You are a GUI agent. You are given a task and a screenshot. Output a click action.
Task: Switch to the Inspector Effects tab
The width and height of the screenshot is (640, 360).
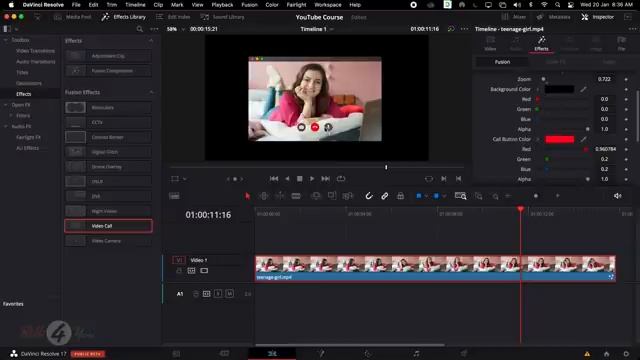tap(542, 43)
